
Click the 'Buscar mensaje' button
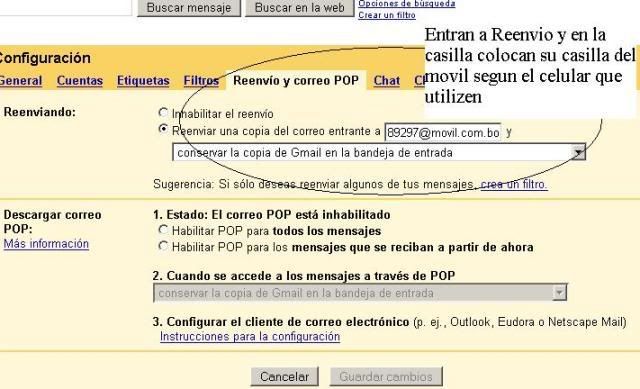(x=189, y=8)
